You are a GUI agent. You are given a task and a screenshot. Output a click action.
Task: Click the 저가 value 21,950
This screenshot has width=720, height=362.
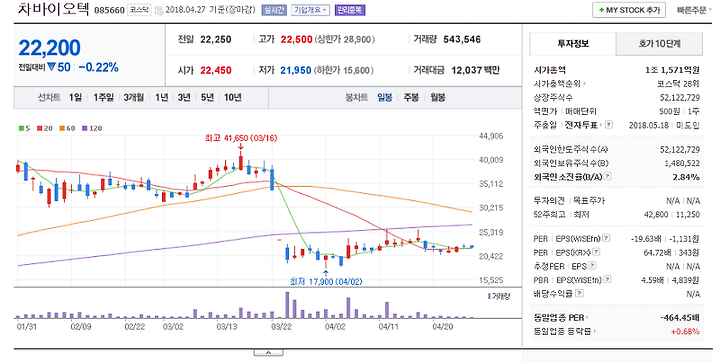click(296, 70)
